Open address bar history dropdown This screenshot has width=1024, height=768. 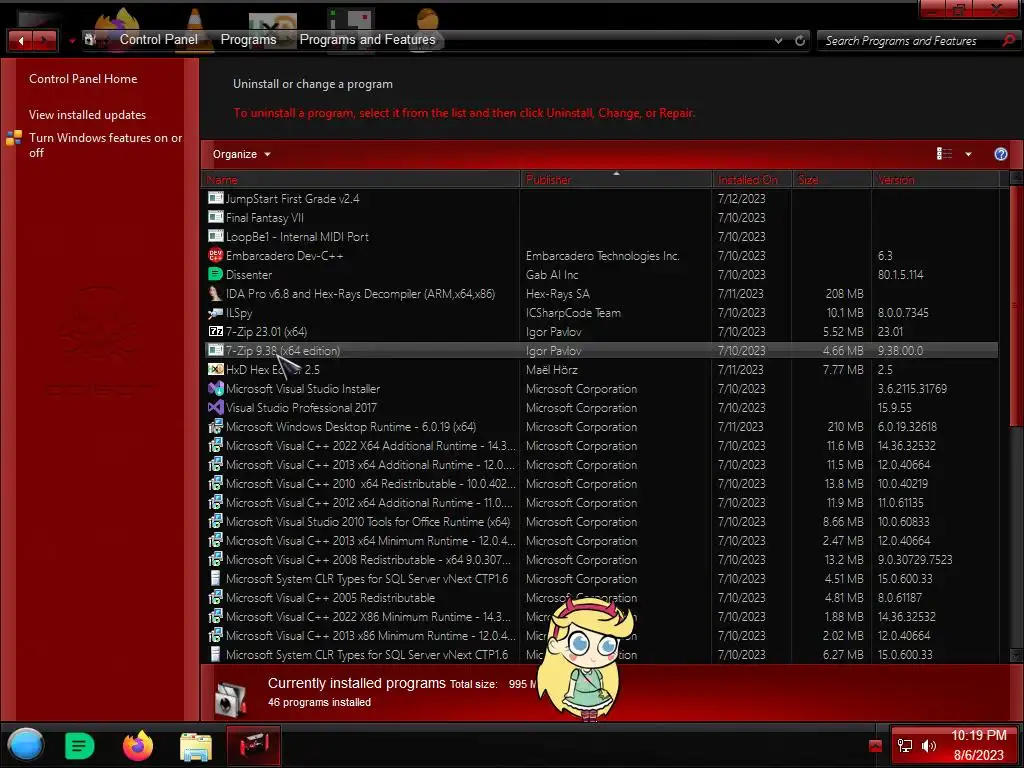pos(778,40)
